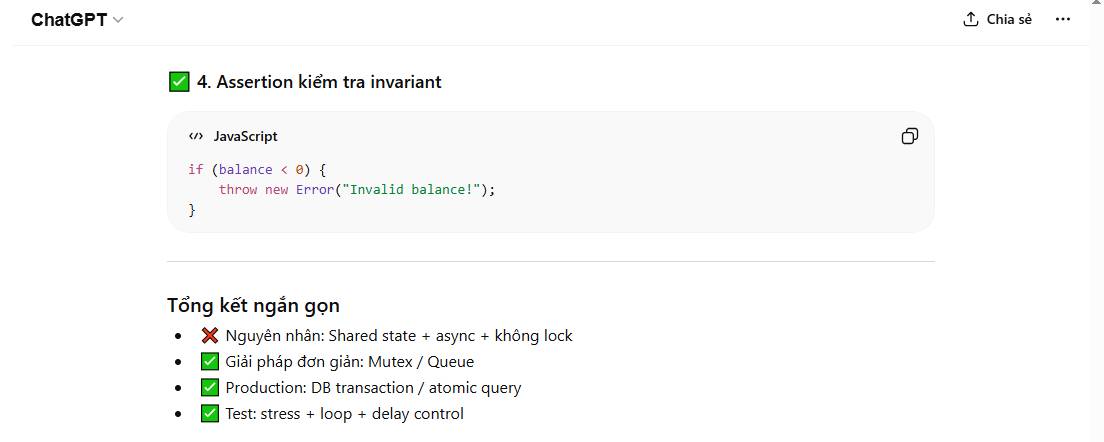Image resolution: width=1104 pixels, height=442 pixels.
Task: Copy the JavaScript code block
Action: click(x=909, y=136)
